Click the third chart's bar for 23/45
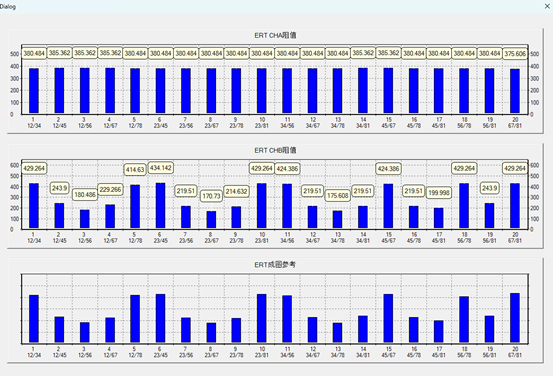This screenshot has height=376, width=553. point(160,318)
